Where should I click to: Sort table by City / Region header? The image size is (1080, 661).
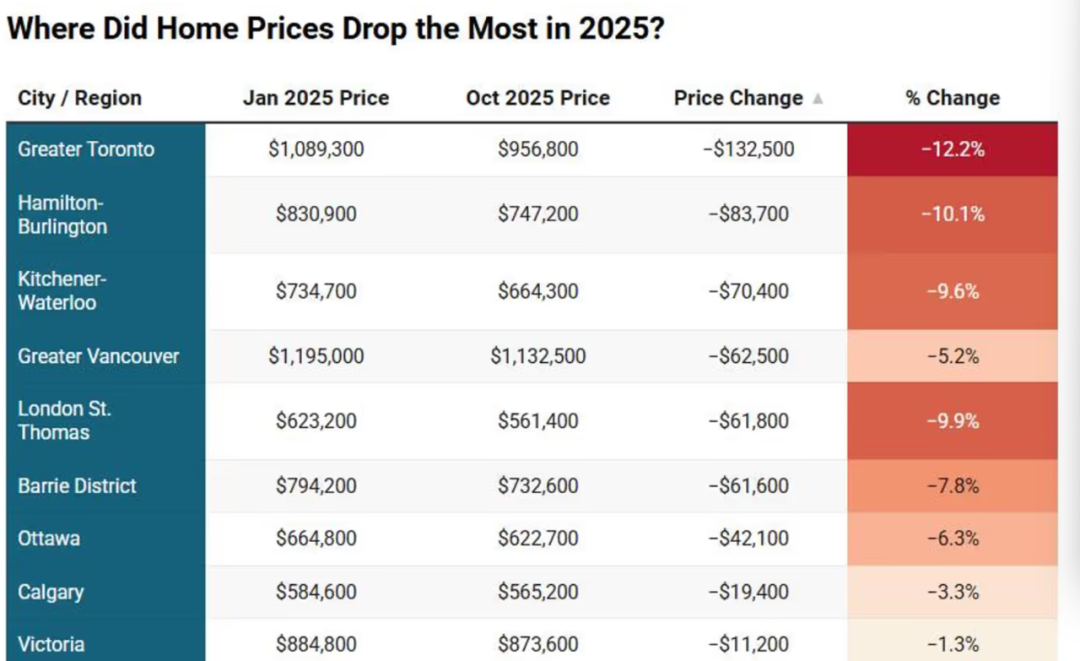80,98
